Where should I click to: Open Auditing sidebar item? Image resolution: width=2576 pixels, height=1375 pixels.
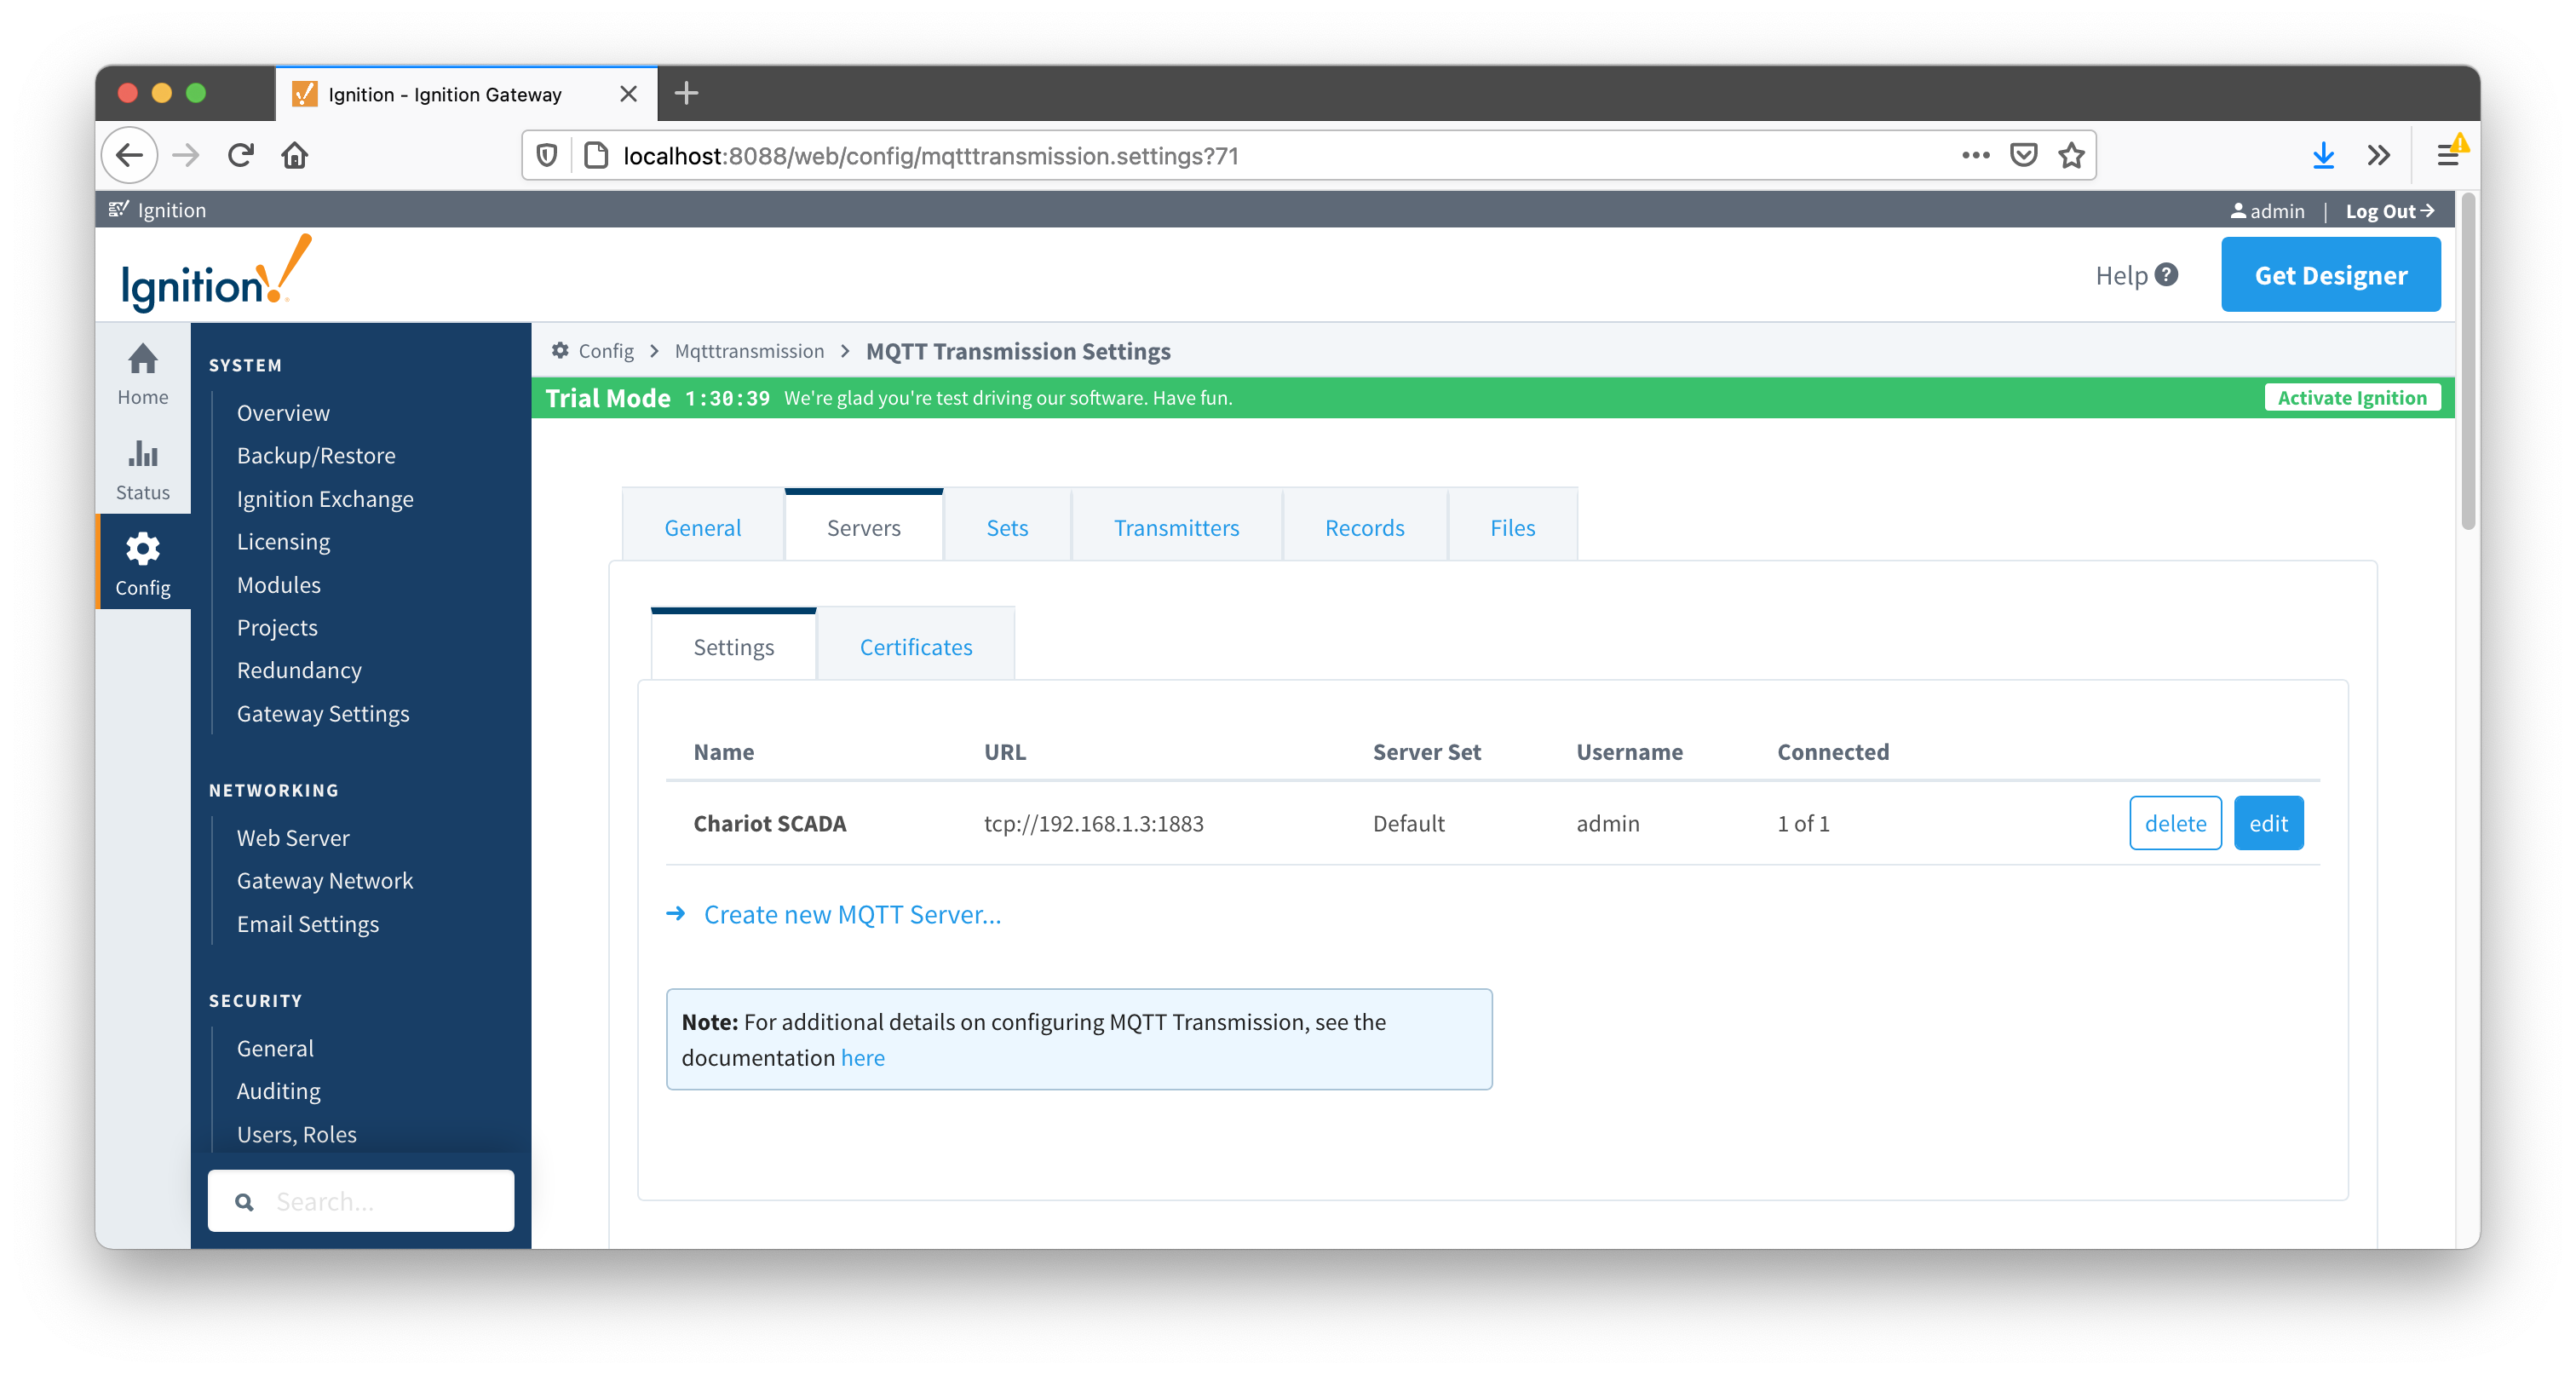278,1091
